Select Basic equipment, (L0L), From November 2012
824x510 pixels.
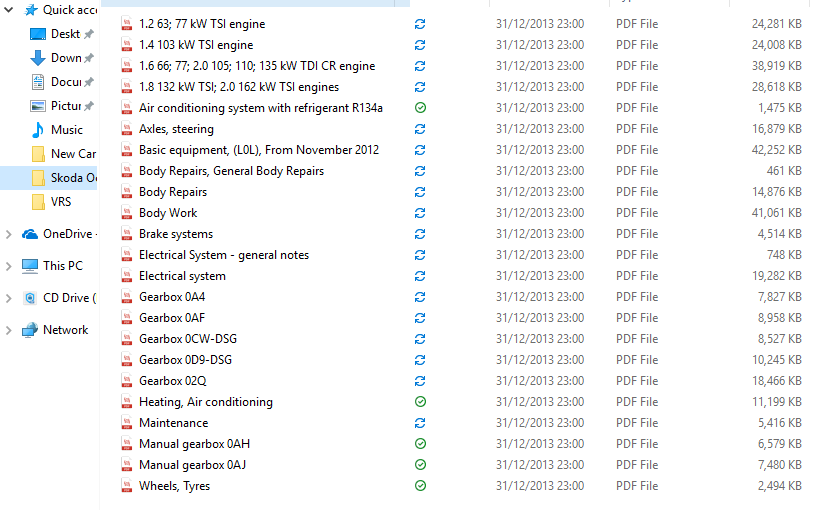point(259,150)
